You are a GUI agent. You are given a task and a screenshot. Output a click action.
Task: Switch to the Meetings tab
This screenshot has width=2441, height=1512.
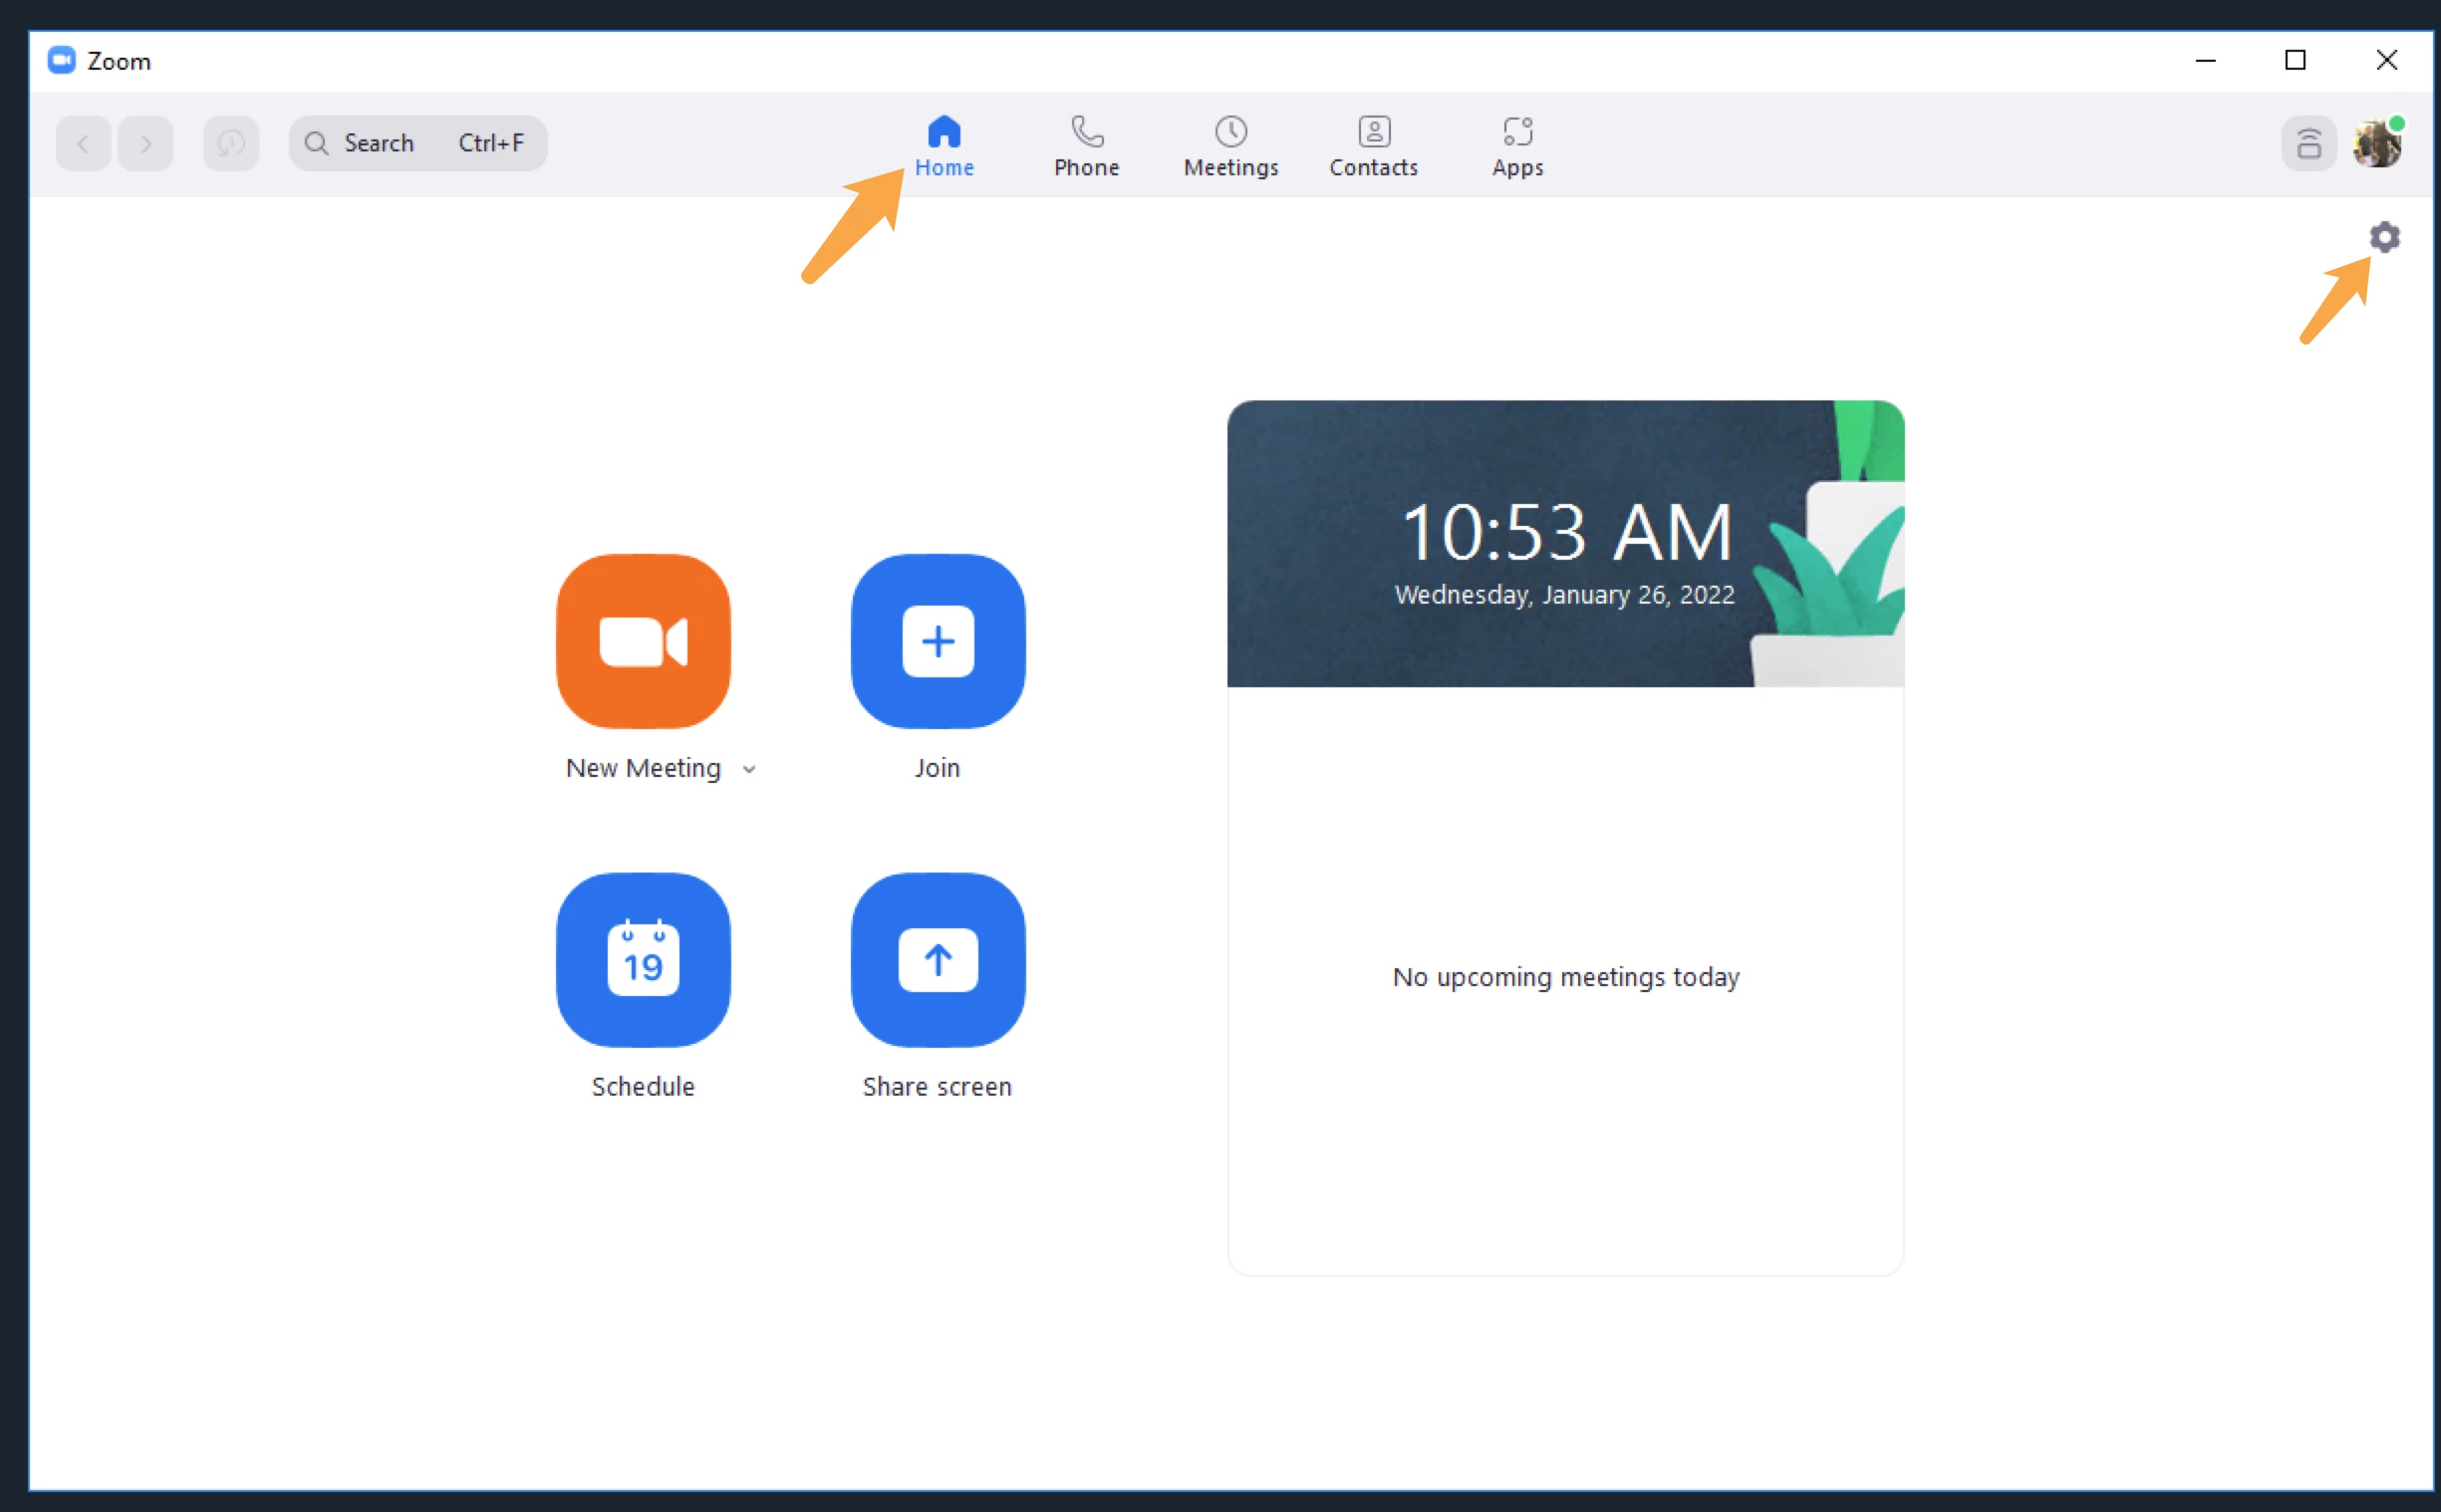1230,146
